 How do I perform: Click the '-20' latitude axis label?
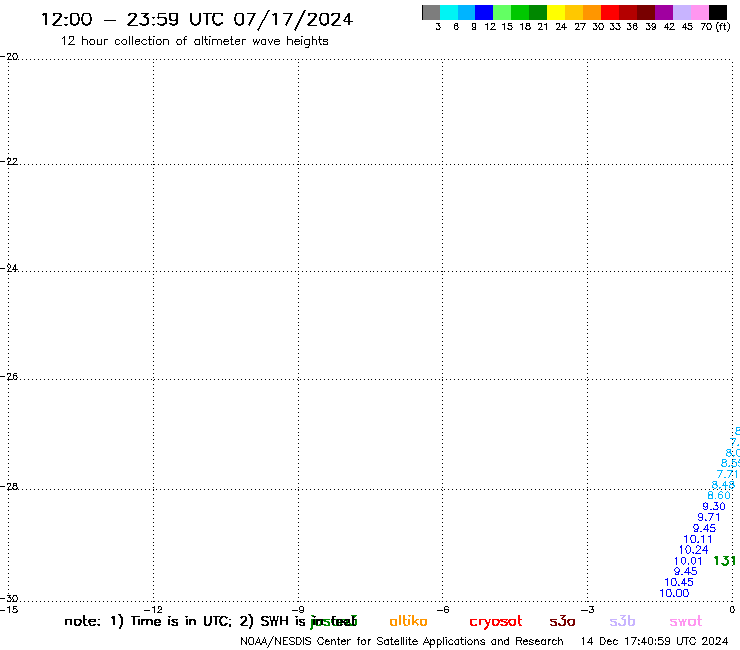tap(9, 57)
